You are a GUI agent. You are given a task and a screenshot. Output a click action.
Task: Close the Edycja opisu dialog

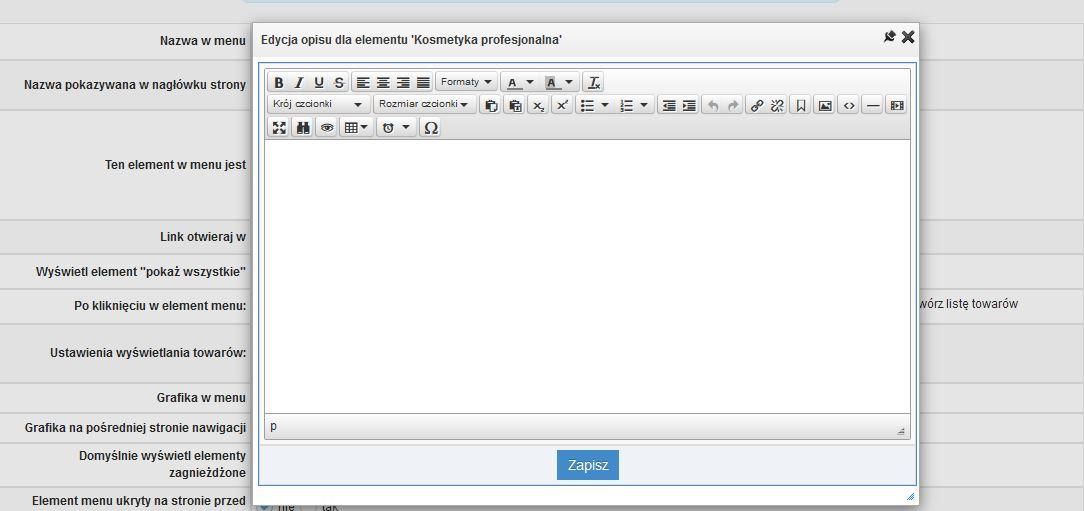tap(908, 37)
